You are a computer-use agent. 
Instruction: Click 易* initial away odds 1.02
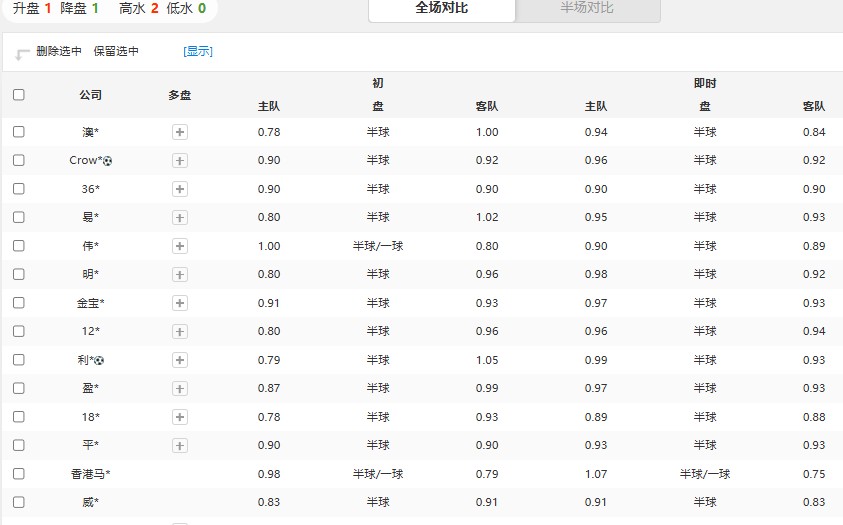coord(487,217)
